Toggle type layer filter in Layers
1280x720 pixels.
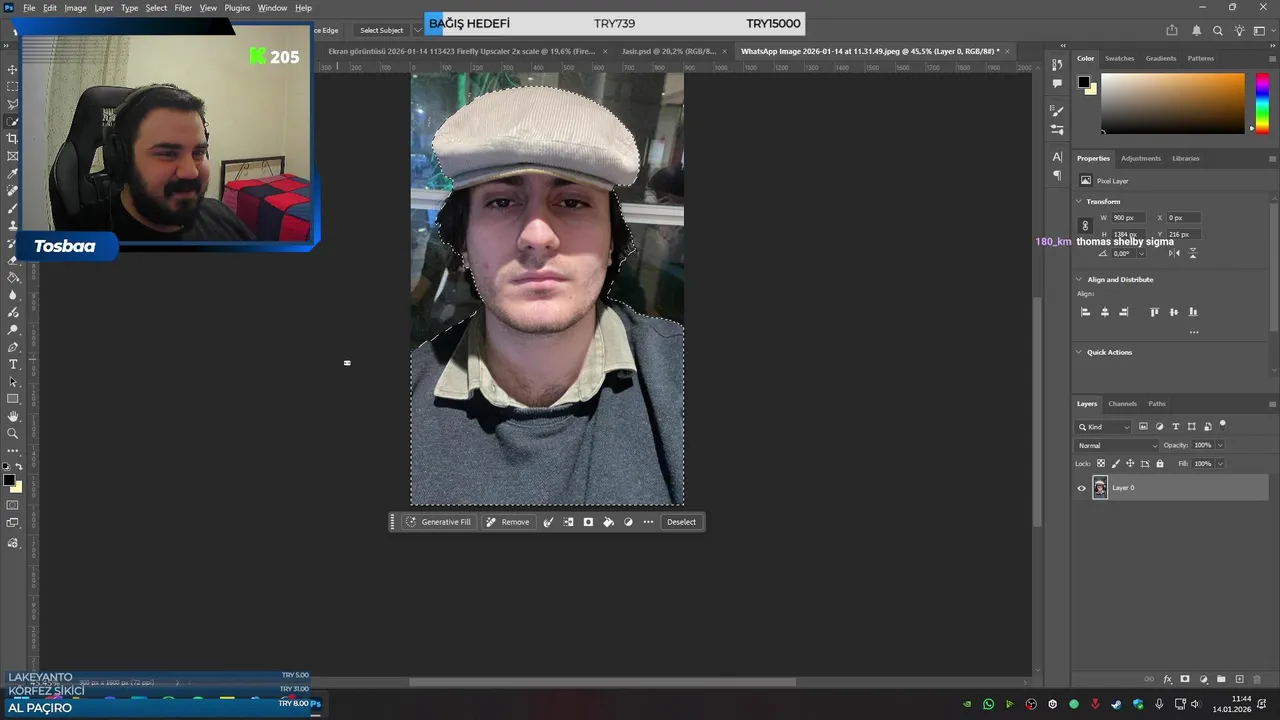[1175, 427]
